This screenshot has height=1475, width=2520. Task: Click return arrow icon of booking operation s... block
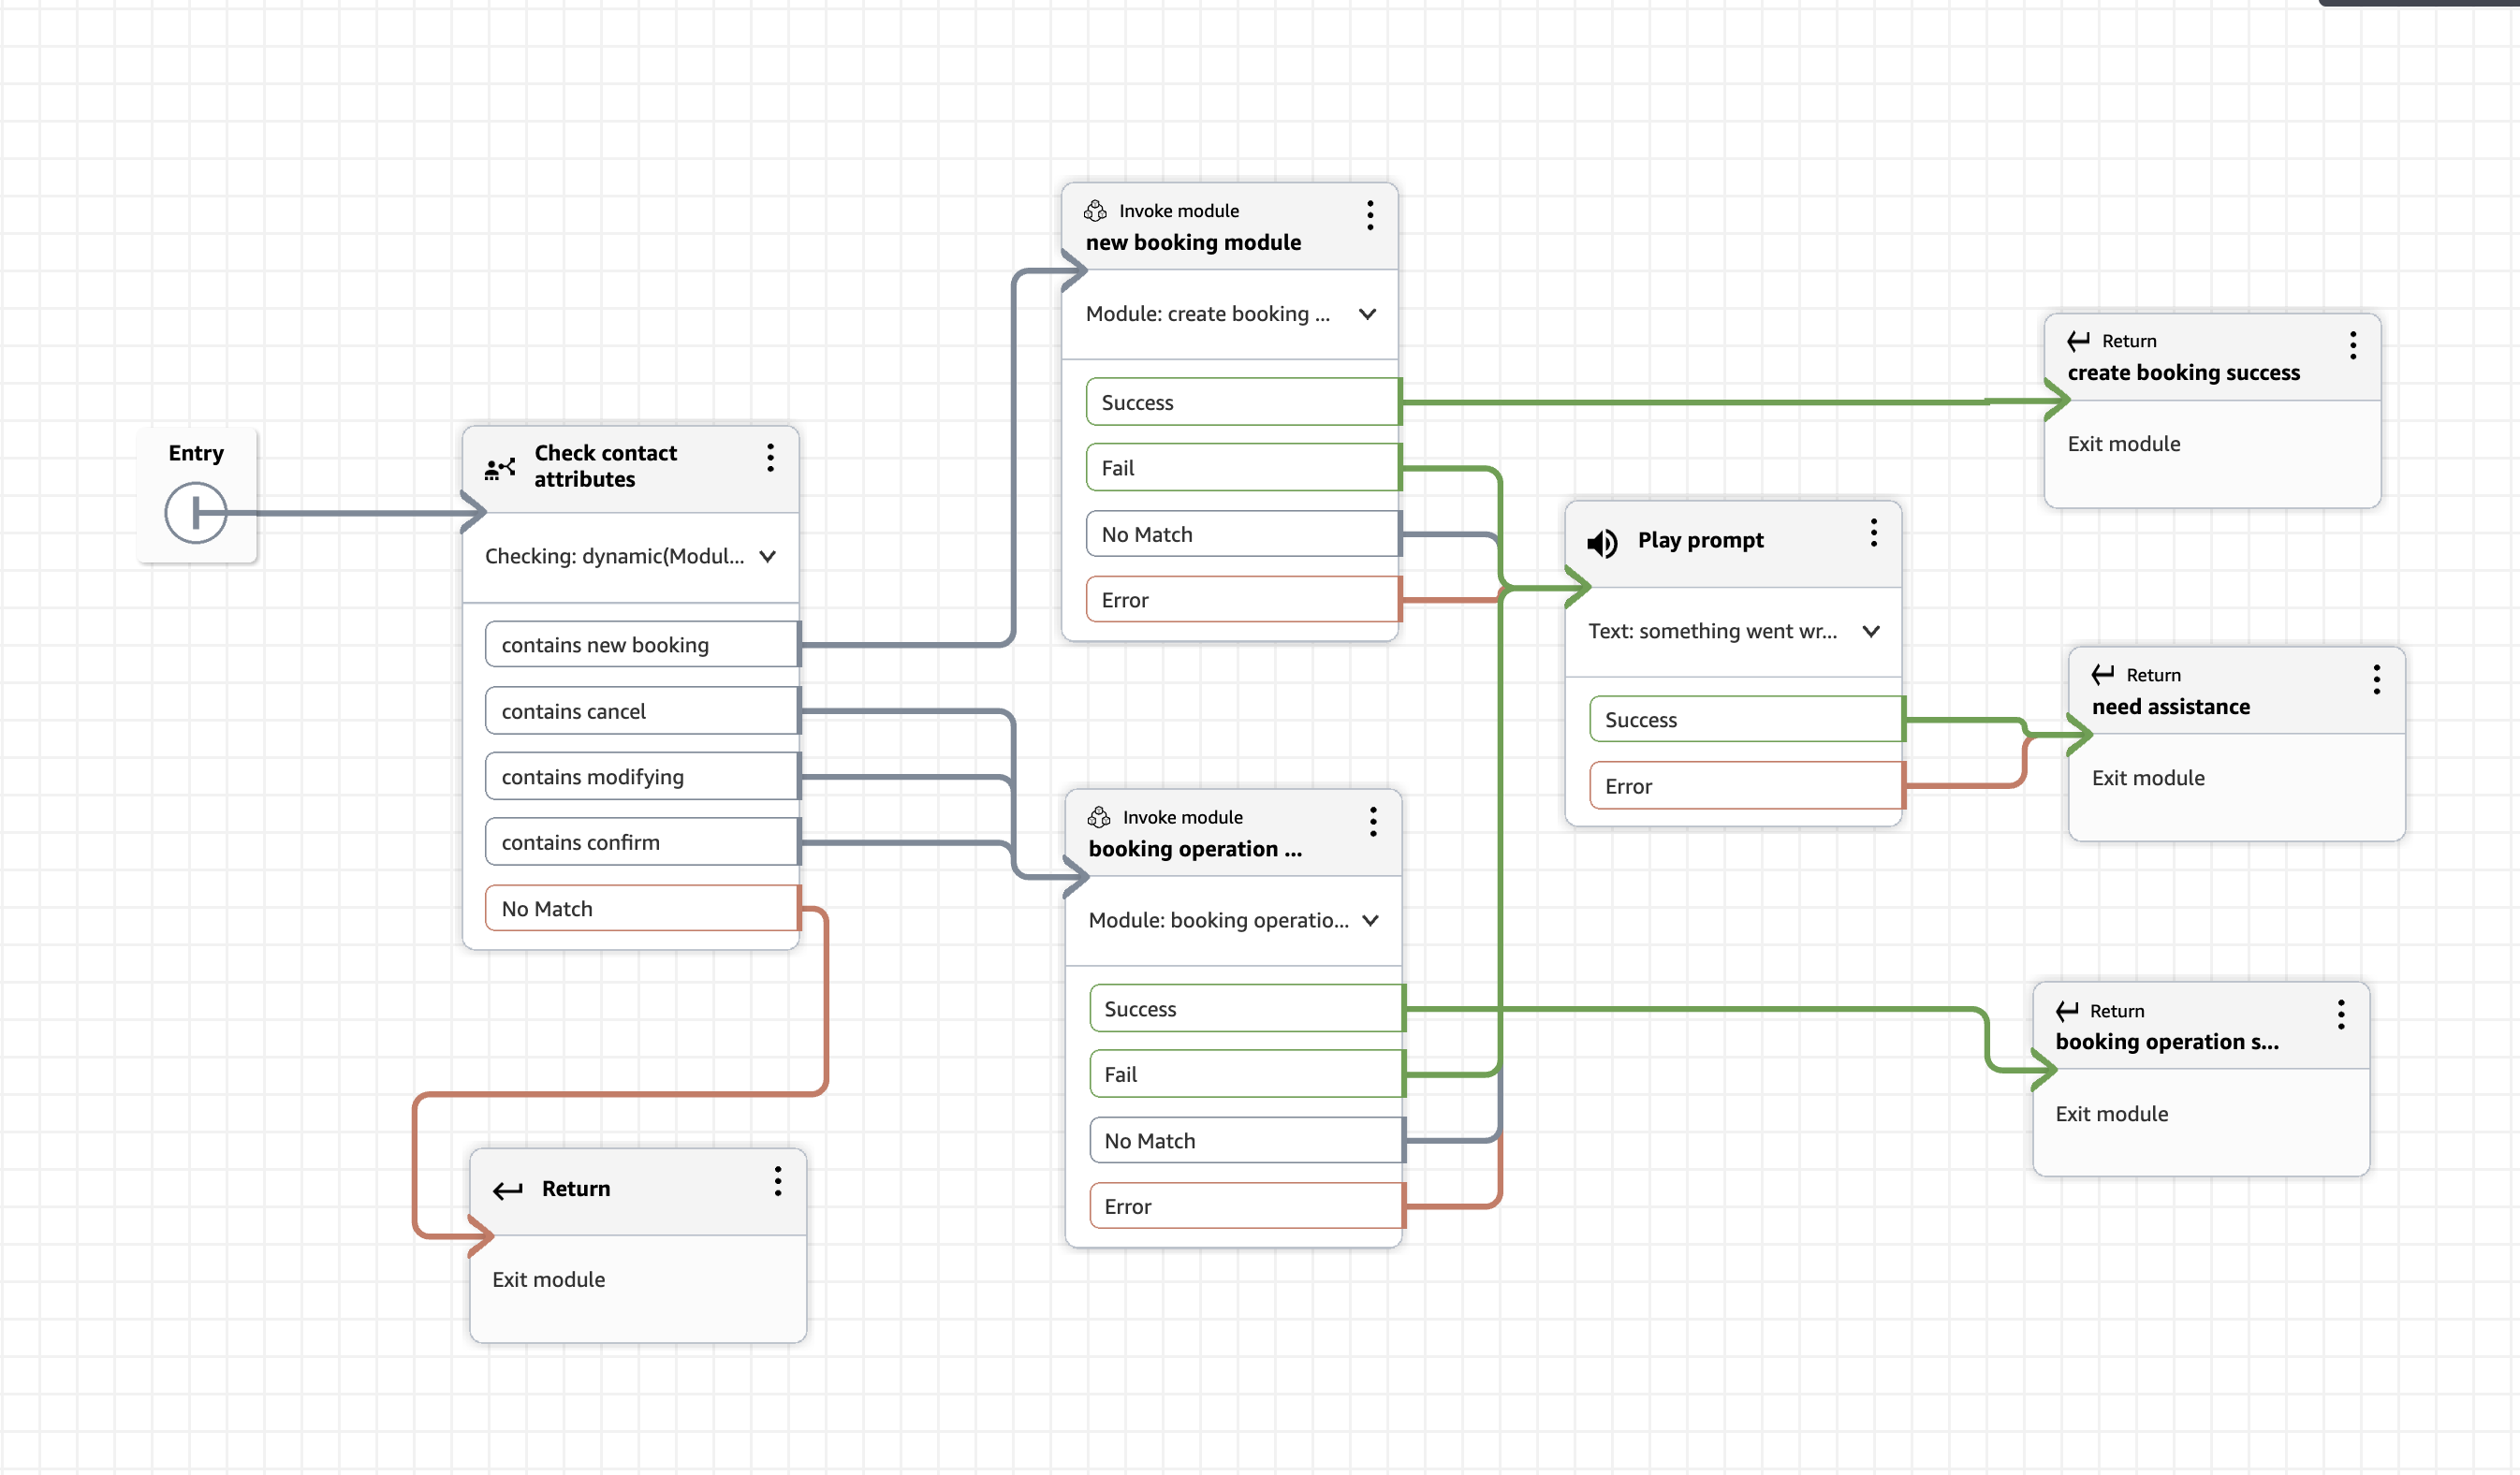(x=2068, y=1011)
